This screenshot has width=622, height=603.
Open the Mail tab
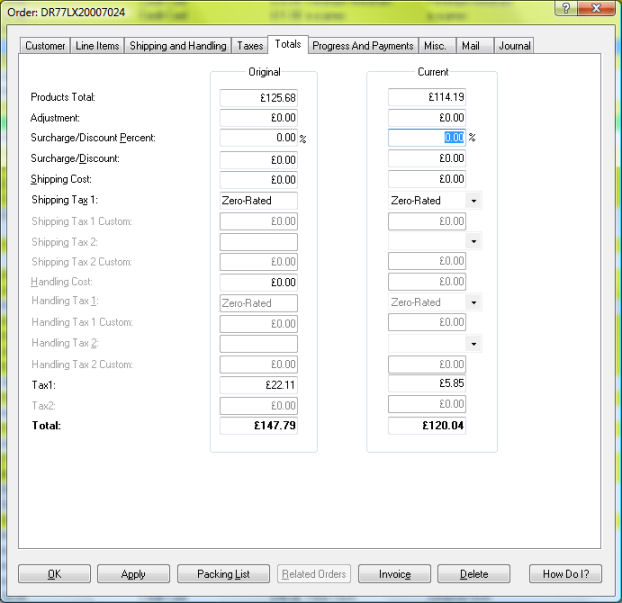(x=470, y=46)
